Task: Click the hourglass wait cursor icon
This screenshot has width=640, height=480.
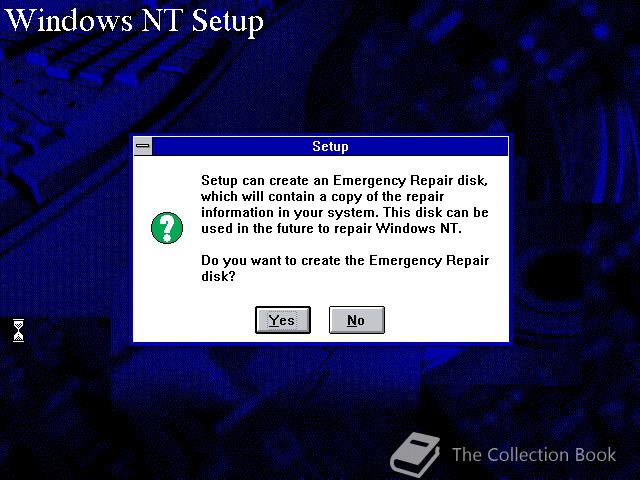Action: pos(18,331)
